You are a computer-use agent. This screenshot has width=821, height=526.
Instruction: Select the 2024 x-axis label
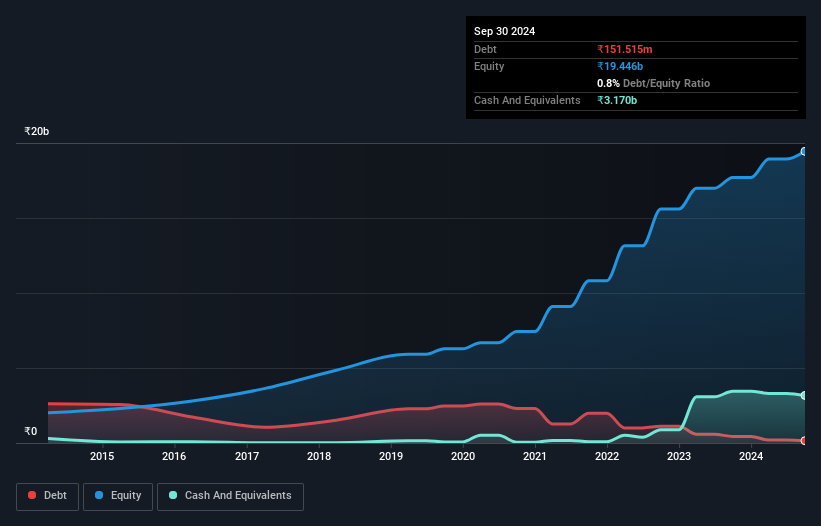point(751,456)
